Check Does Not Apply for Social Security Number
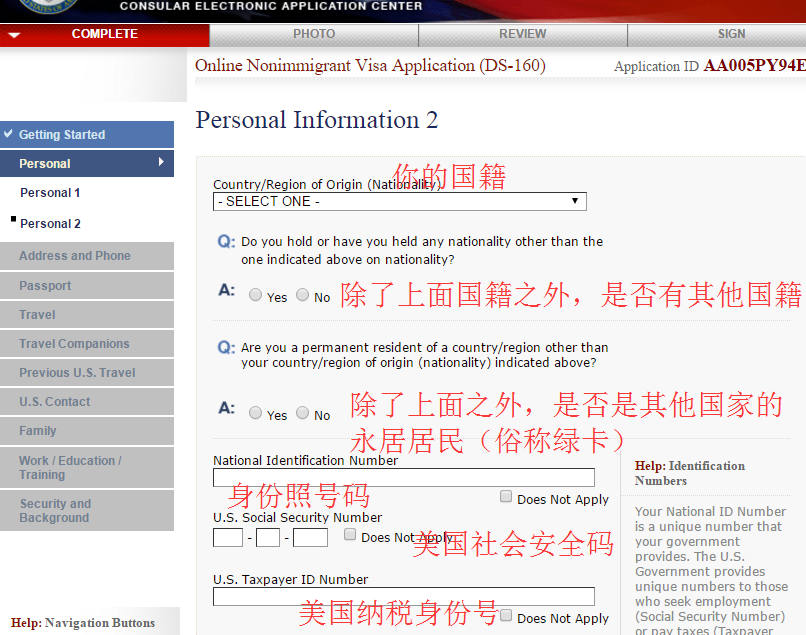 tap(350, 534)
